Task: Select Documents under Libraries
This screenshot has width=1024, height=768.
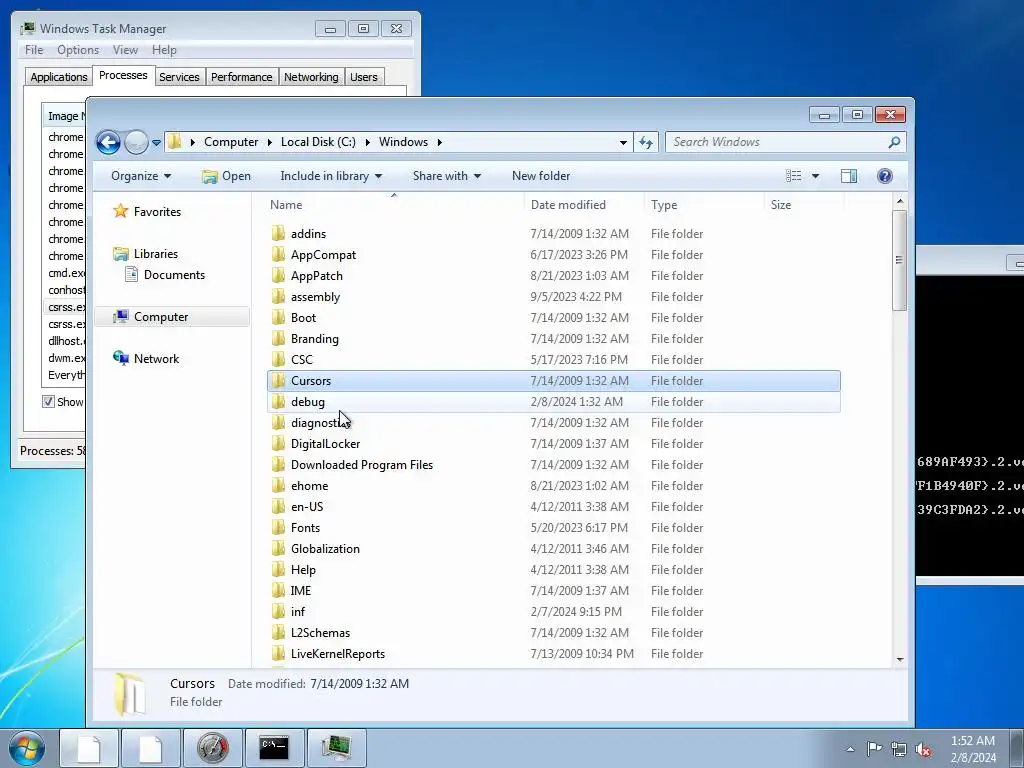Action: (x=174, y=275)
